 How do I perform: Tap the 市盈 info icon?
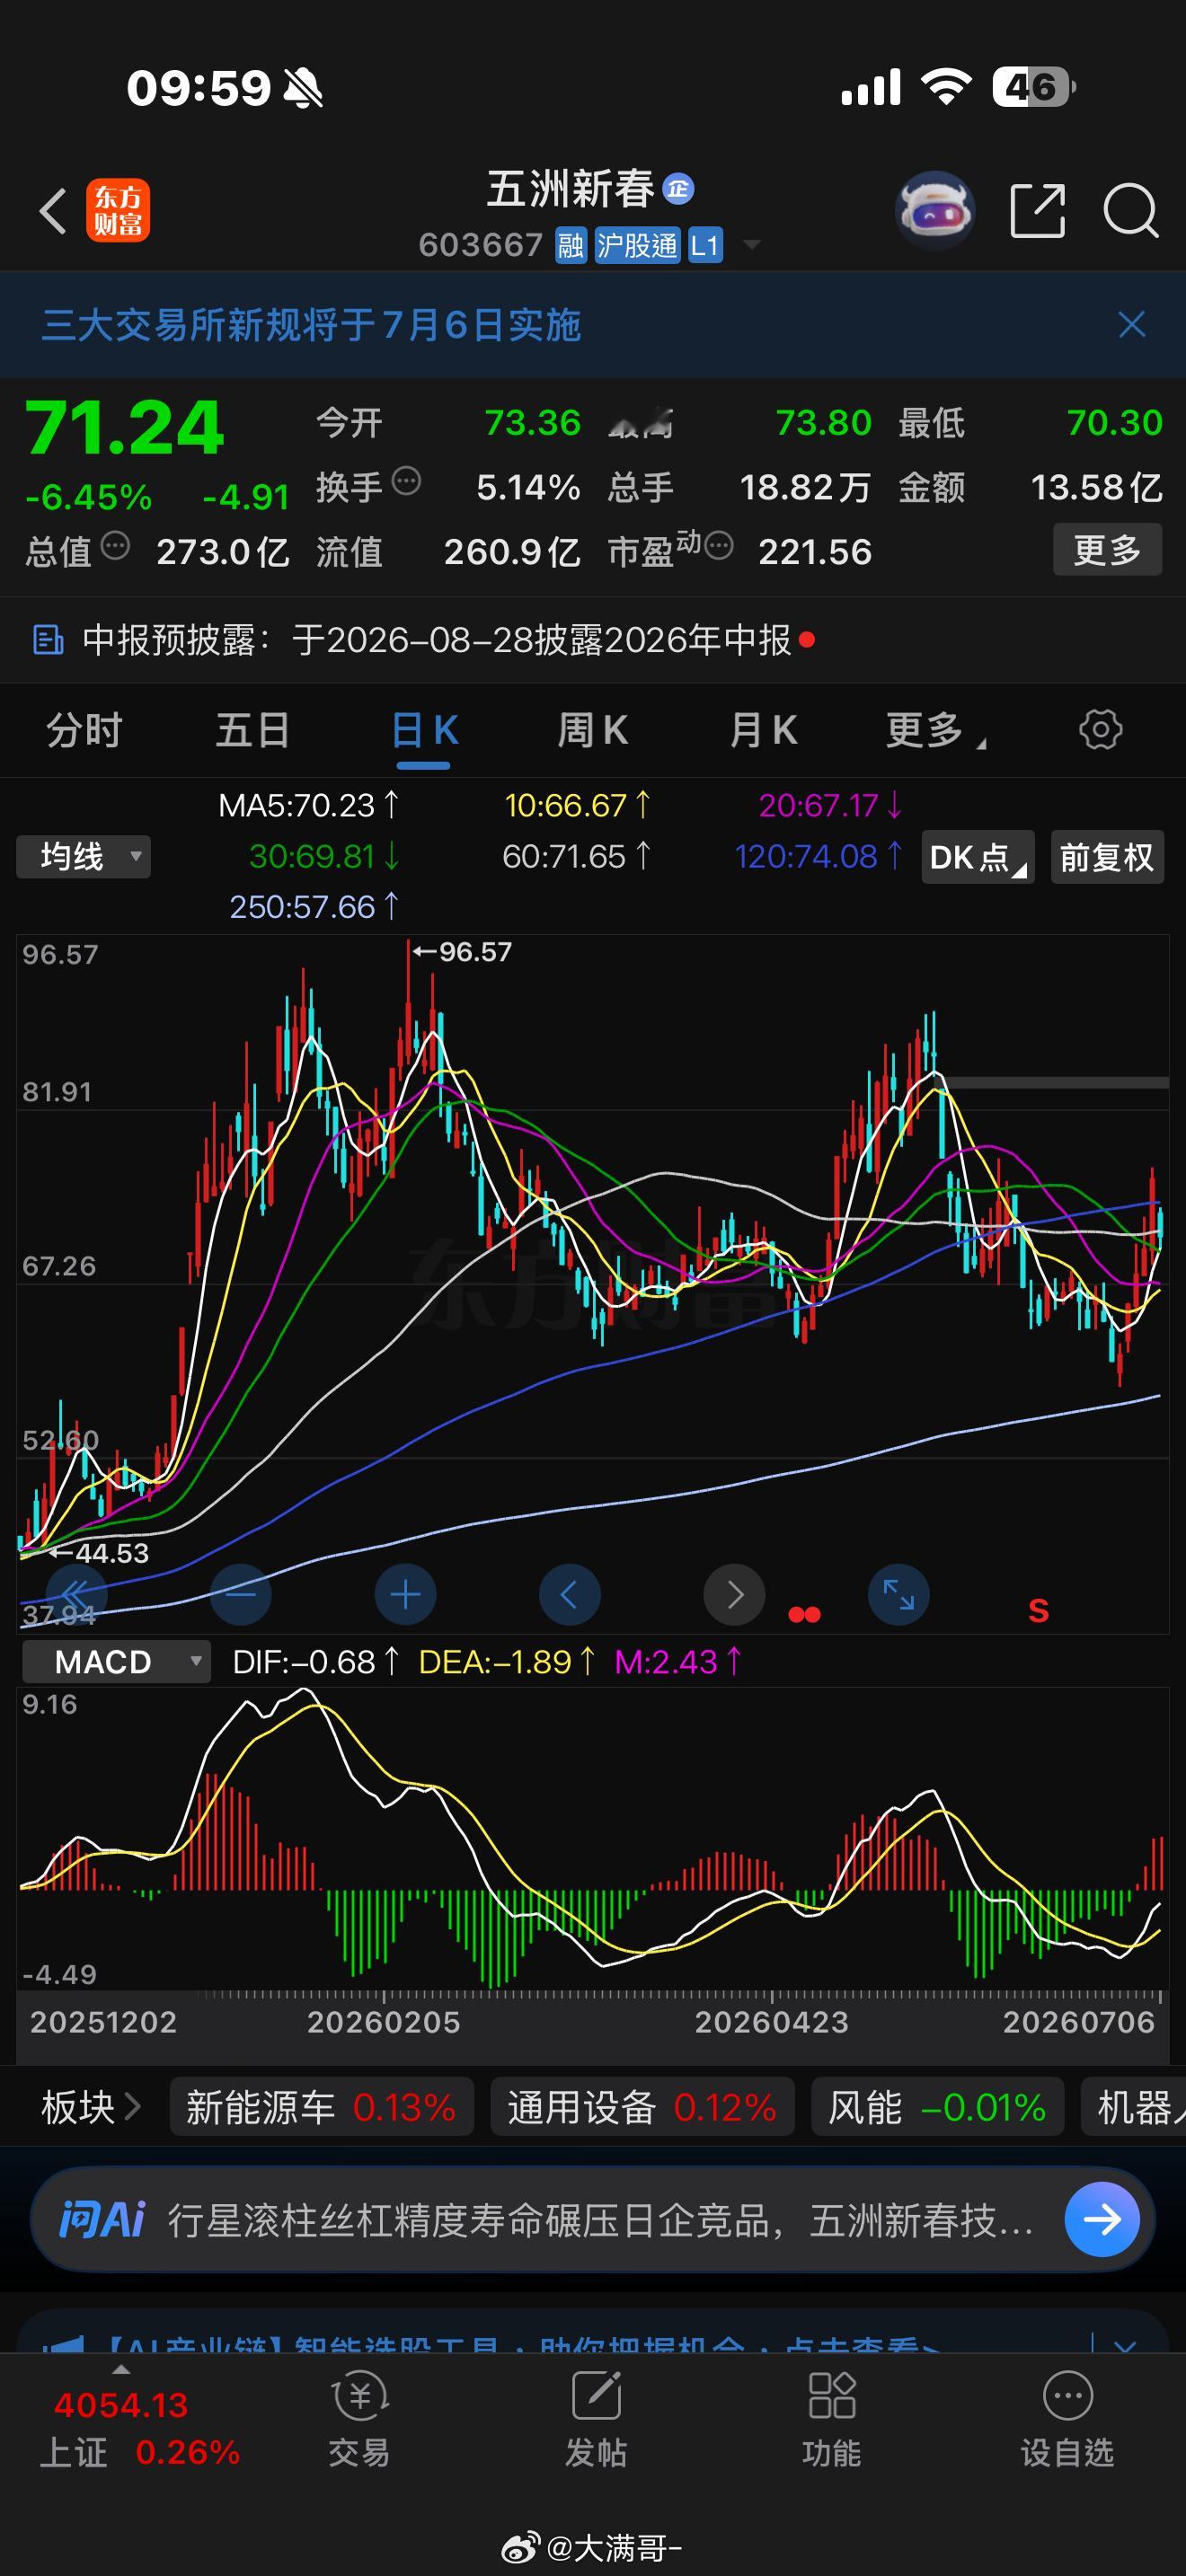click(719, 546)
